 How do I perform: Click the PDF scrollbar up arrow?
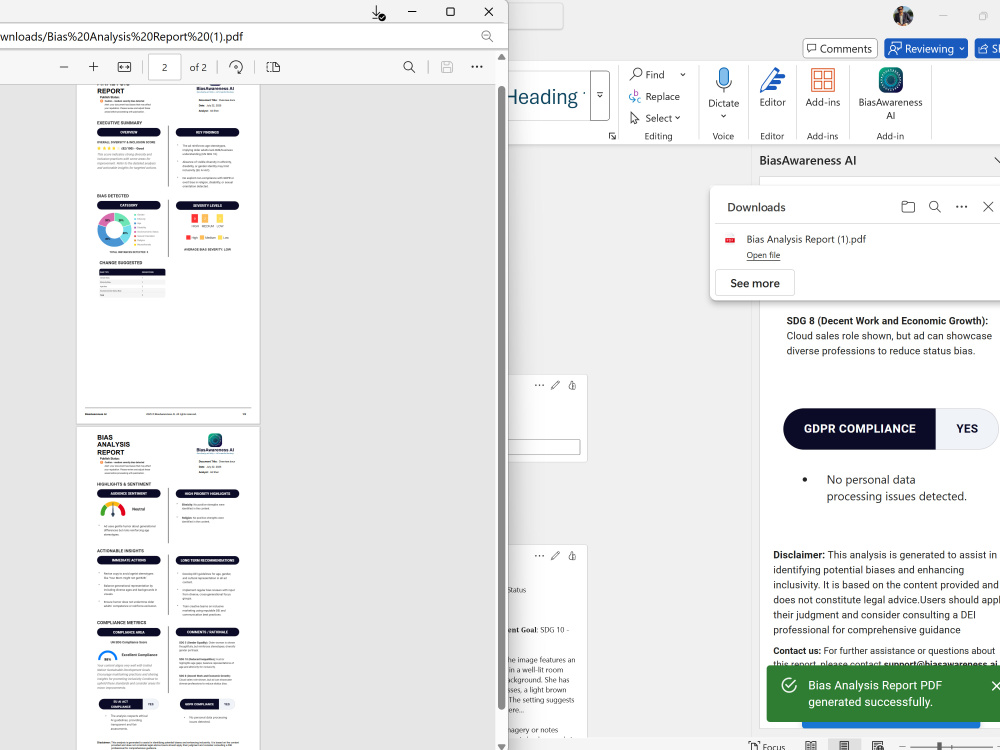point(501,57)
